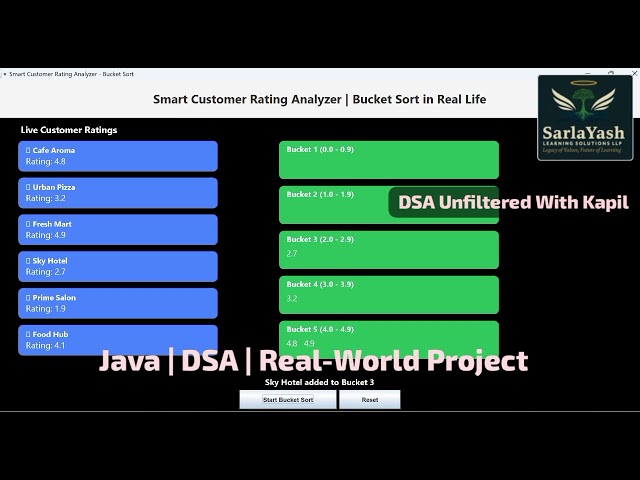Open the Bucket 1 (0.0 - 0.9) panel
The image size is (640, 480).
(x=389, y=160)
